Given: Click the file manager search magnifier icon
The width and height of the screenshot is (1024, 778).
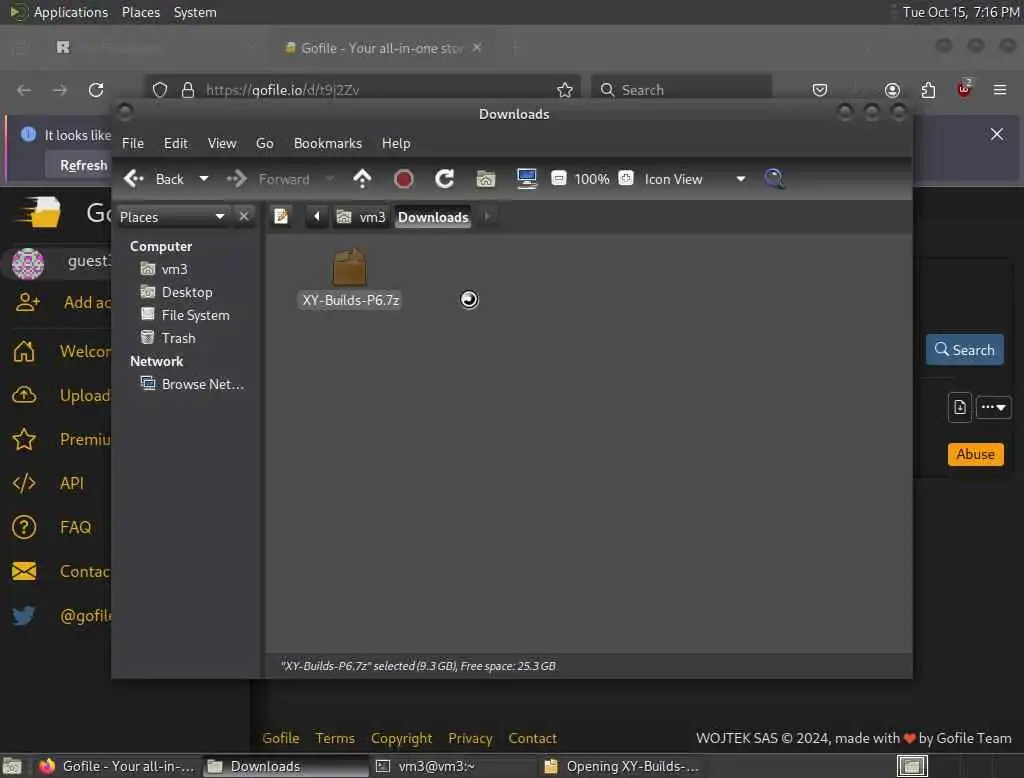Looking at the screenshot, I should (x=775, y=179).
